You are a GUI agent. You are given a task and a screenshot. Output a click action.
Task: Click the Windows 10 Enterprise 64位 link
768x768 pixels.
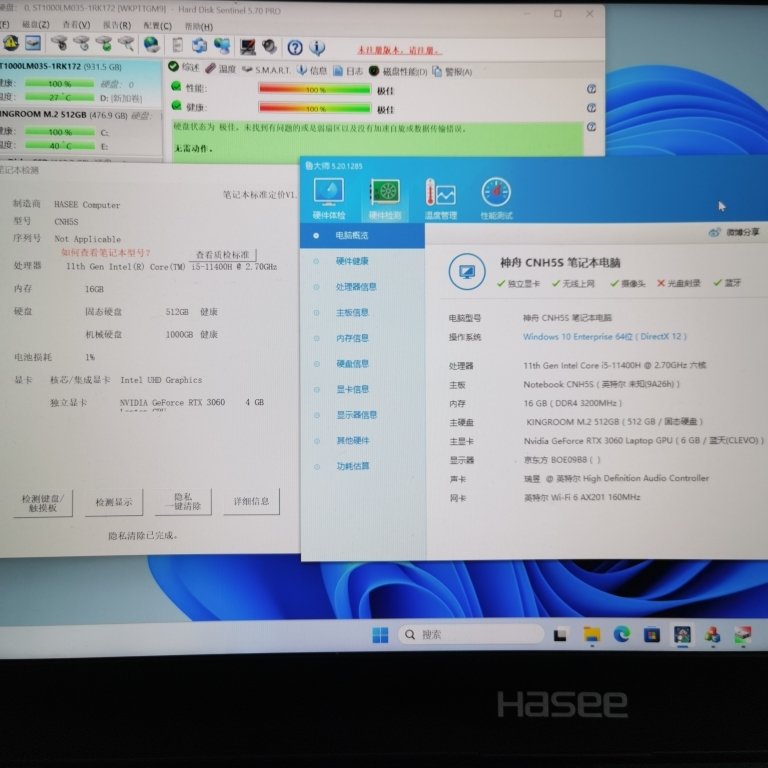pyautogui.click(x=604, y=336)
